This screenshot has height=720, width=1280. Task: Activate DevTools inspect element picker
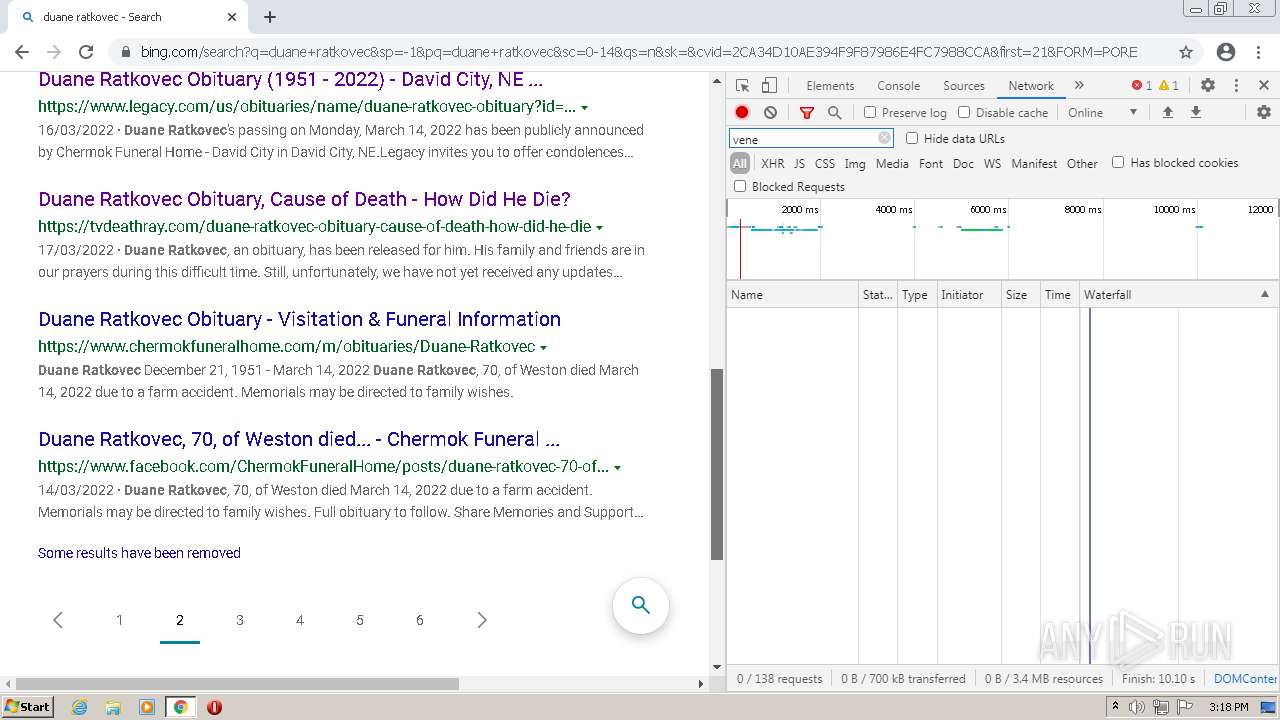[742, 85]
